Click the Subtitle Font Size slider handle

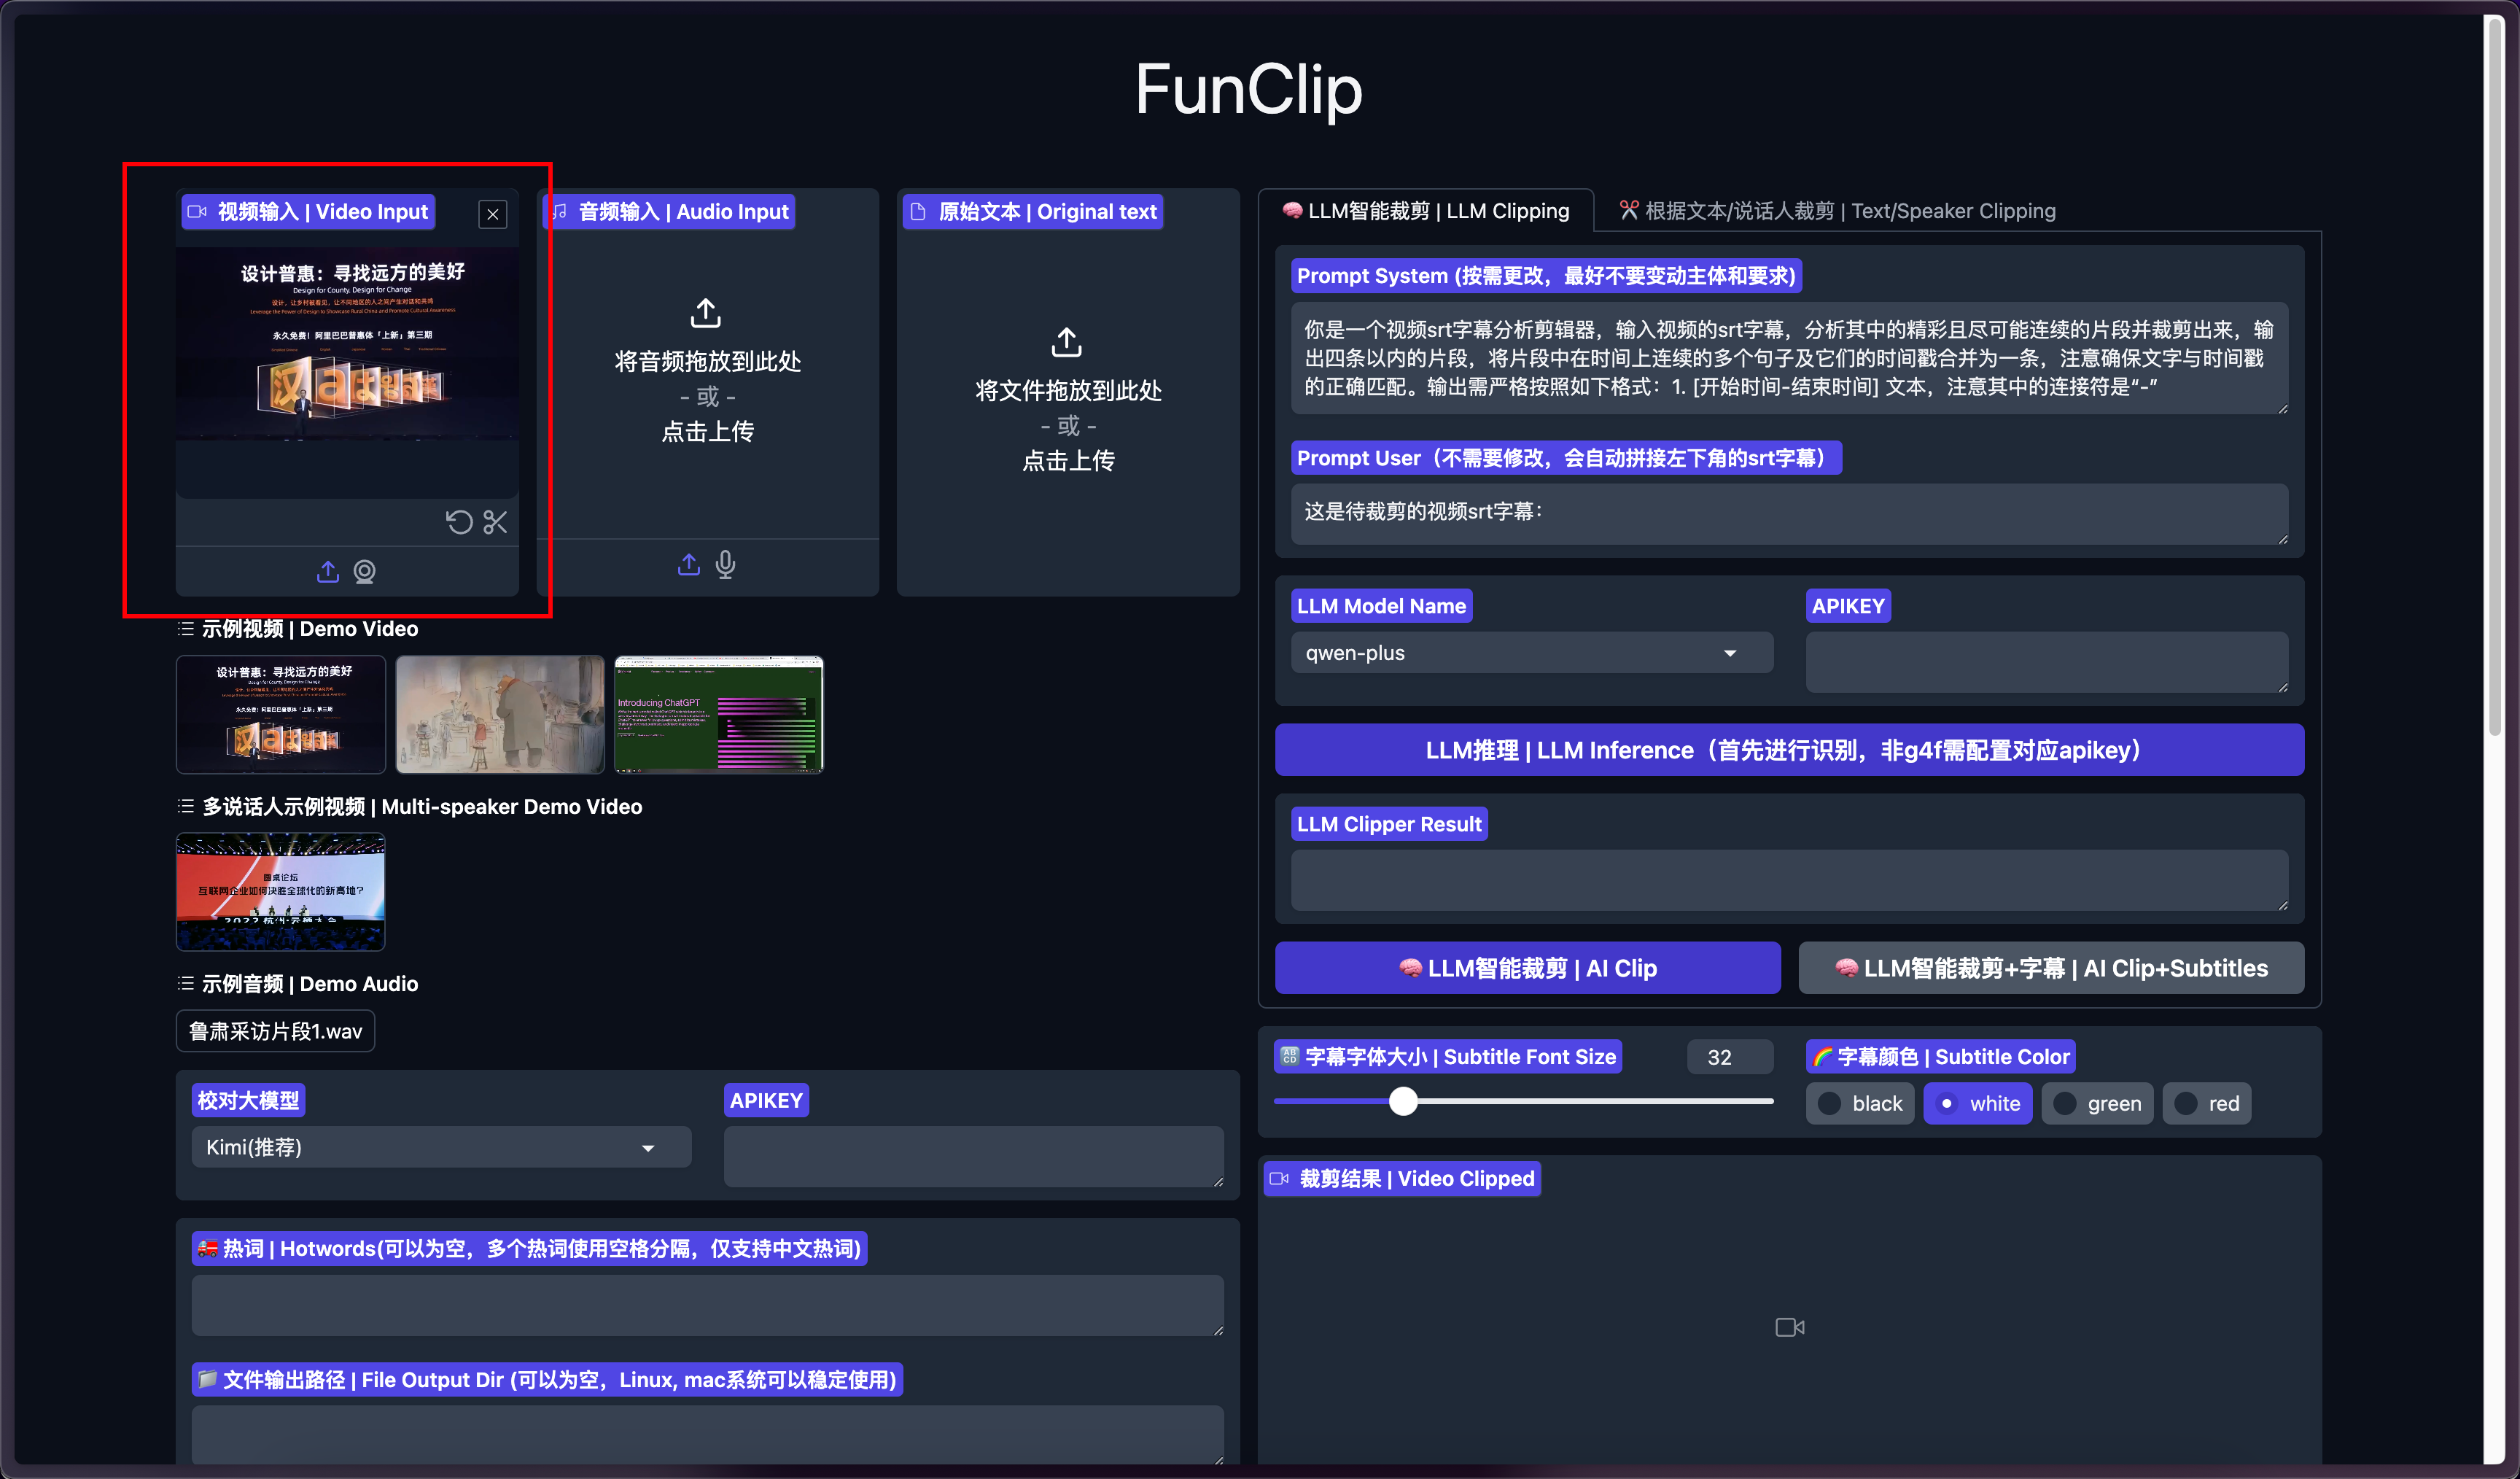click(1403, 1101)
